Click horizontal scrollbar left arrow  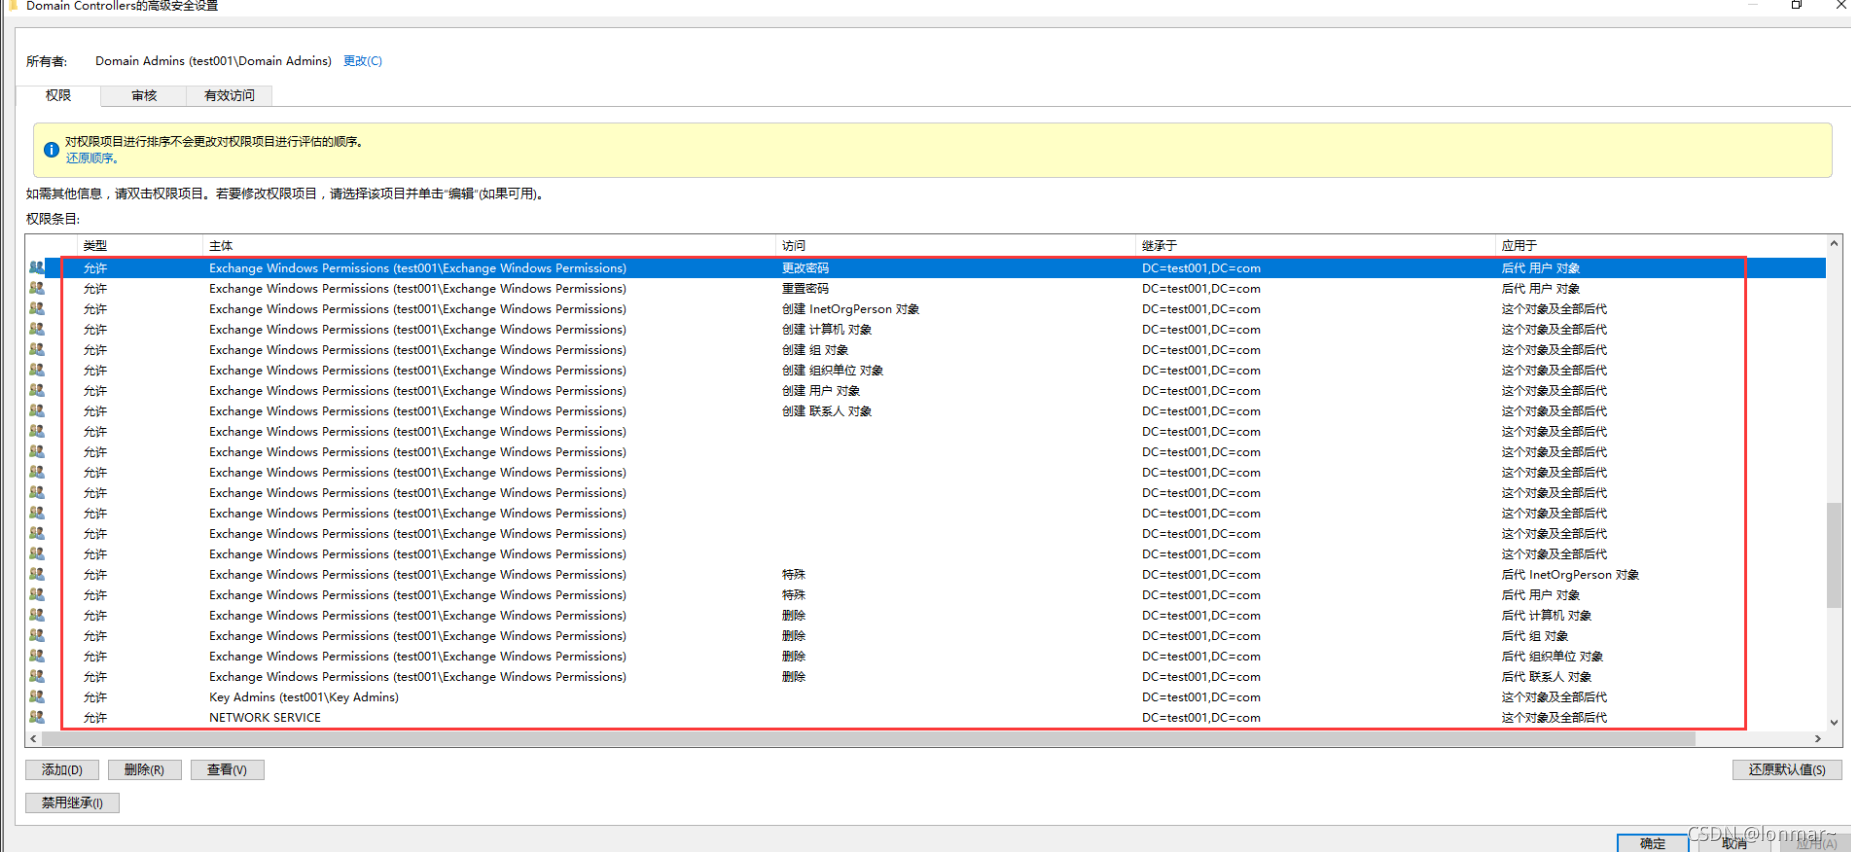[34, 739]
